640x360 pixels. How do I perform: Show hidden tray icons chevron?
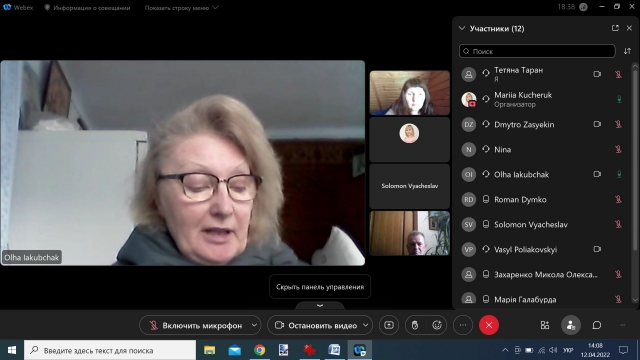(x=505, y=350)
